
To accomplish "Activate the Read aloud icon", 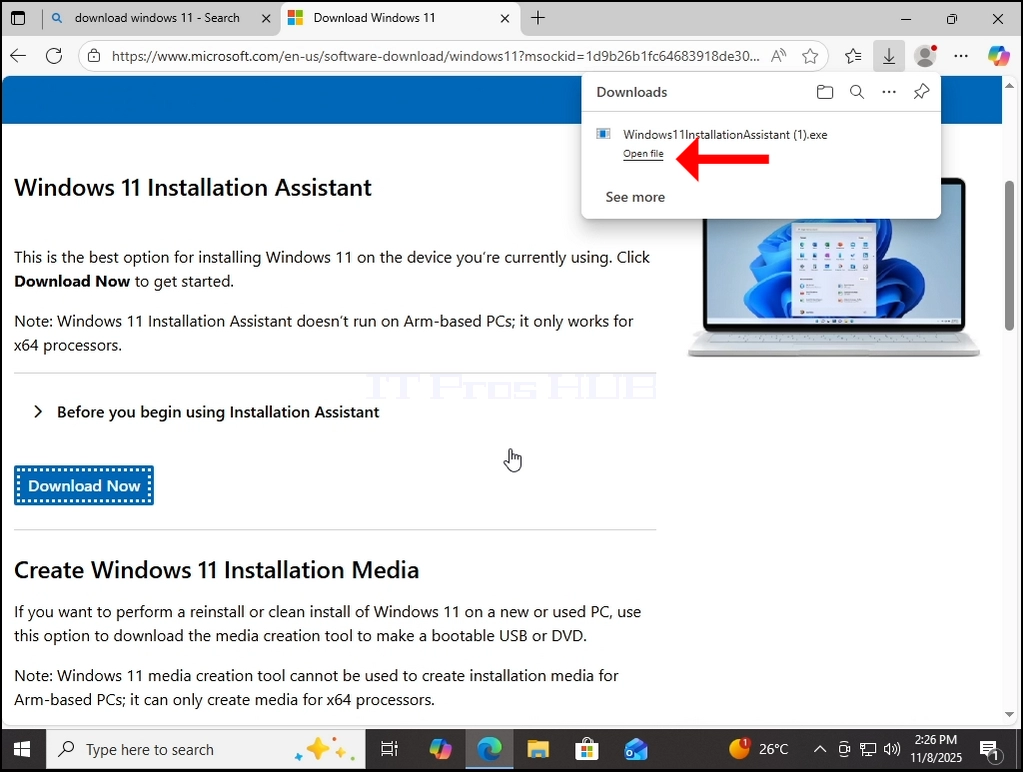I will tap(778, 56).
